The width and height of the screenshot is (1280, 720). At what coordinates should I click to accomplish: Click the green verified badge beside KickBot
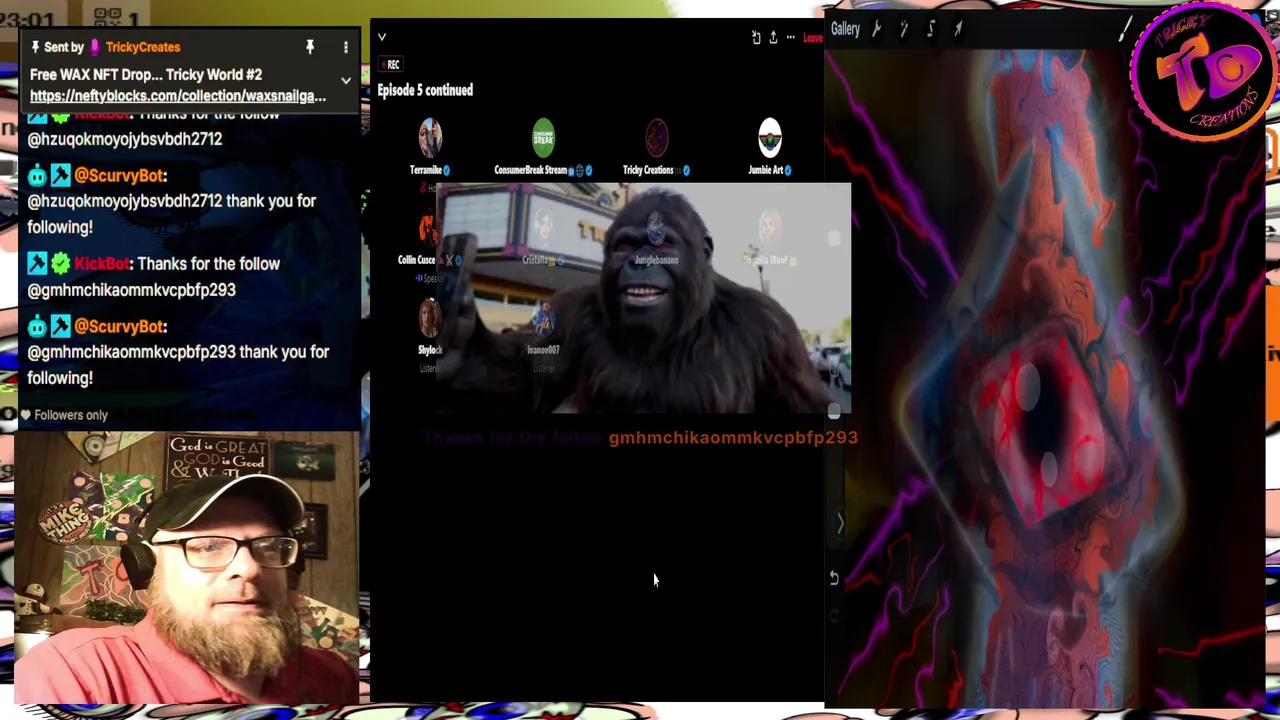point(60,264)
